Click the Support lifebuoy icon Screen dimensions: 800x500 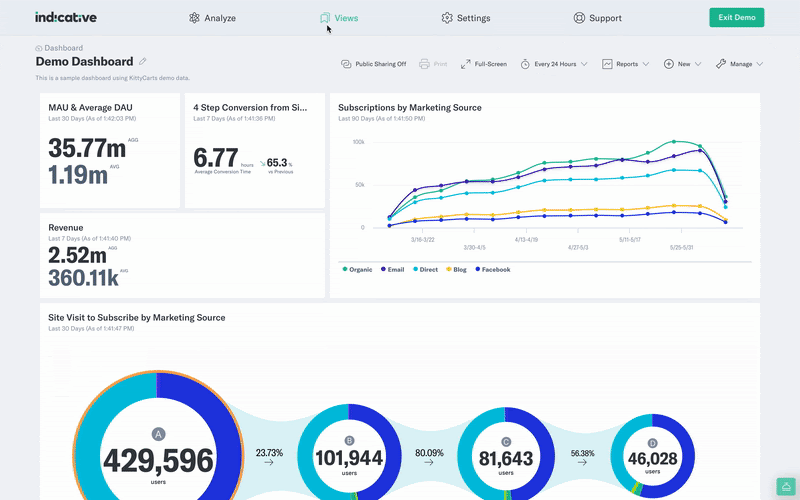579,18
